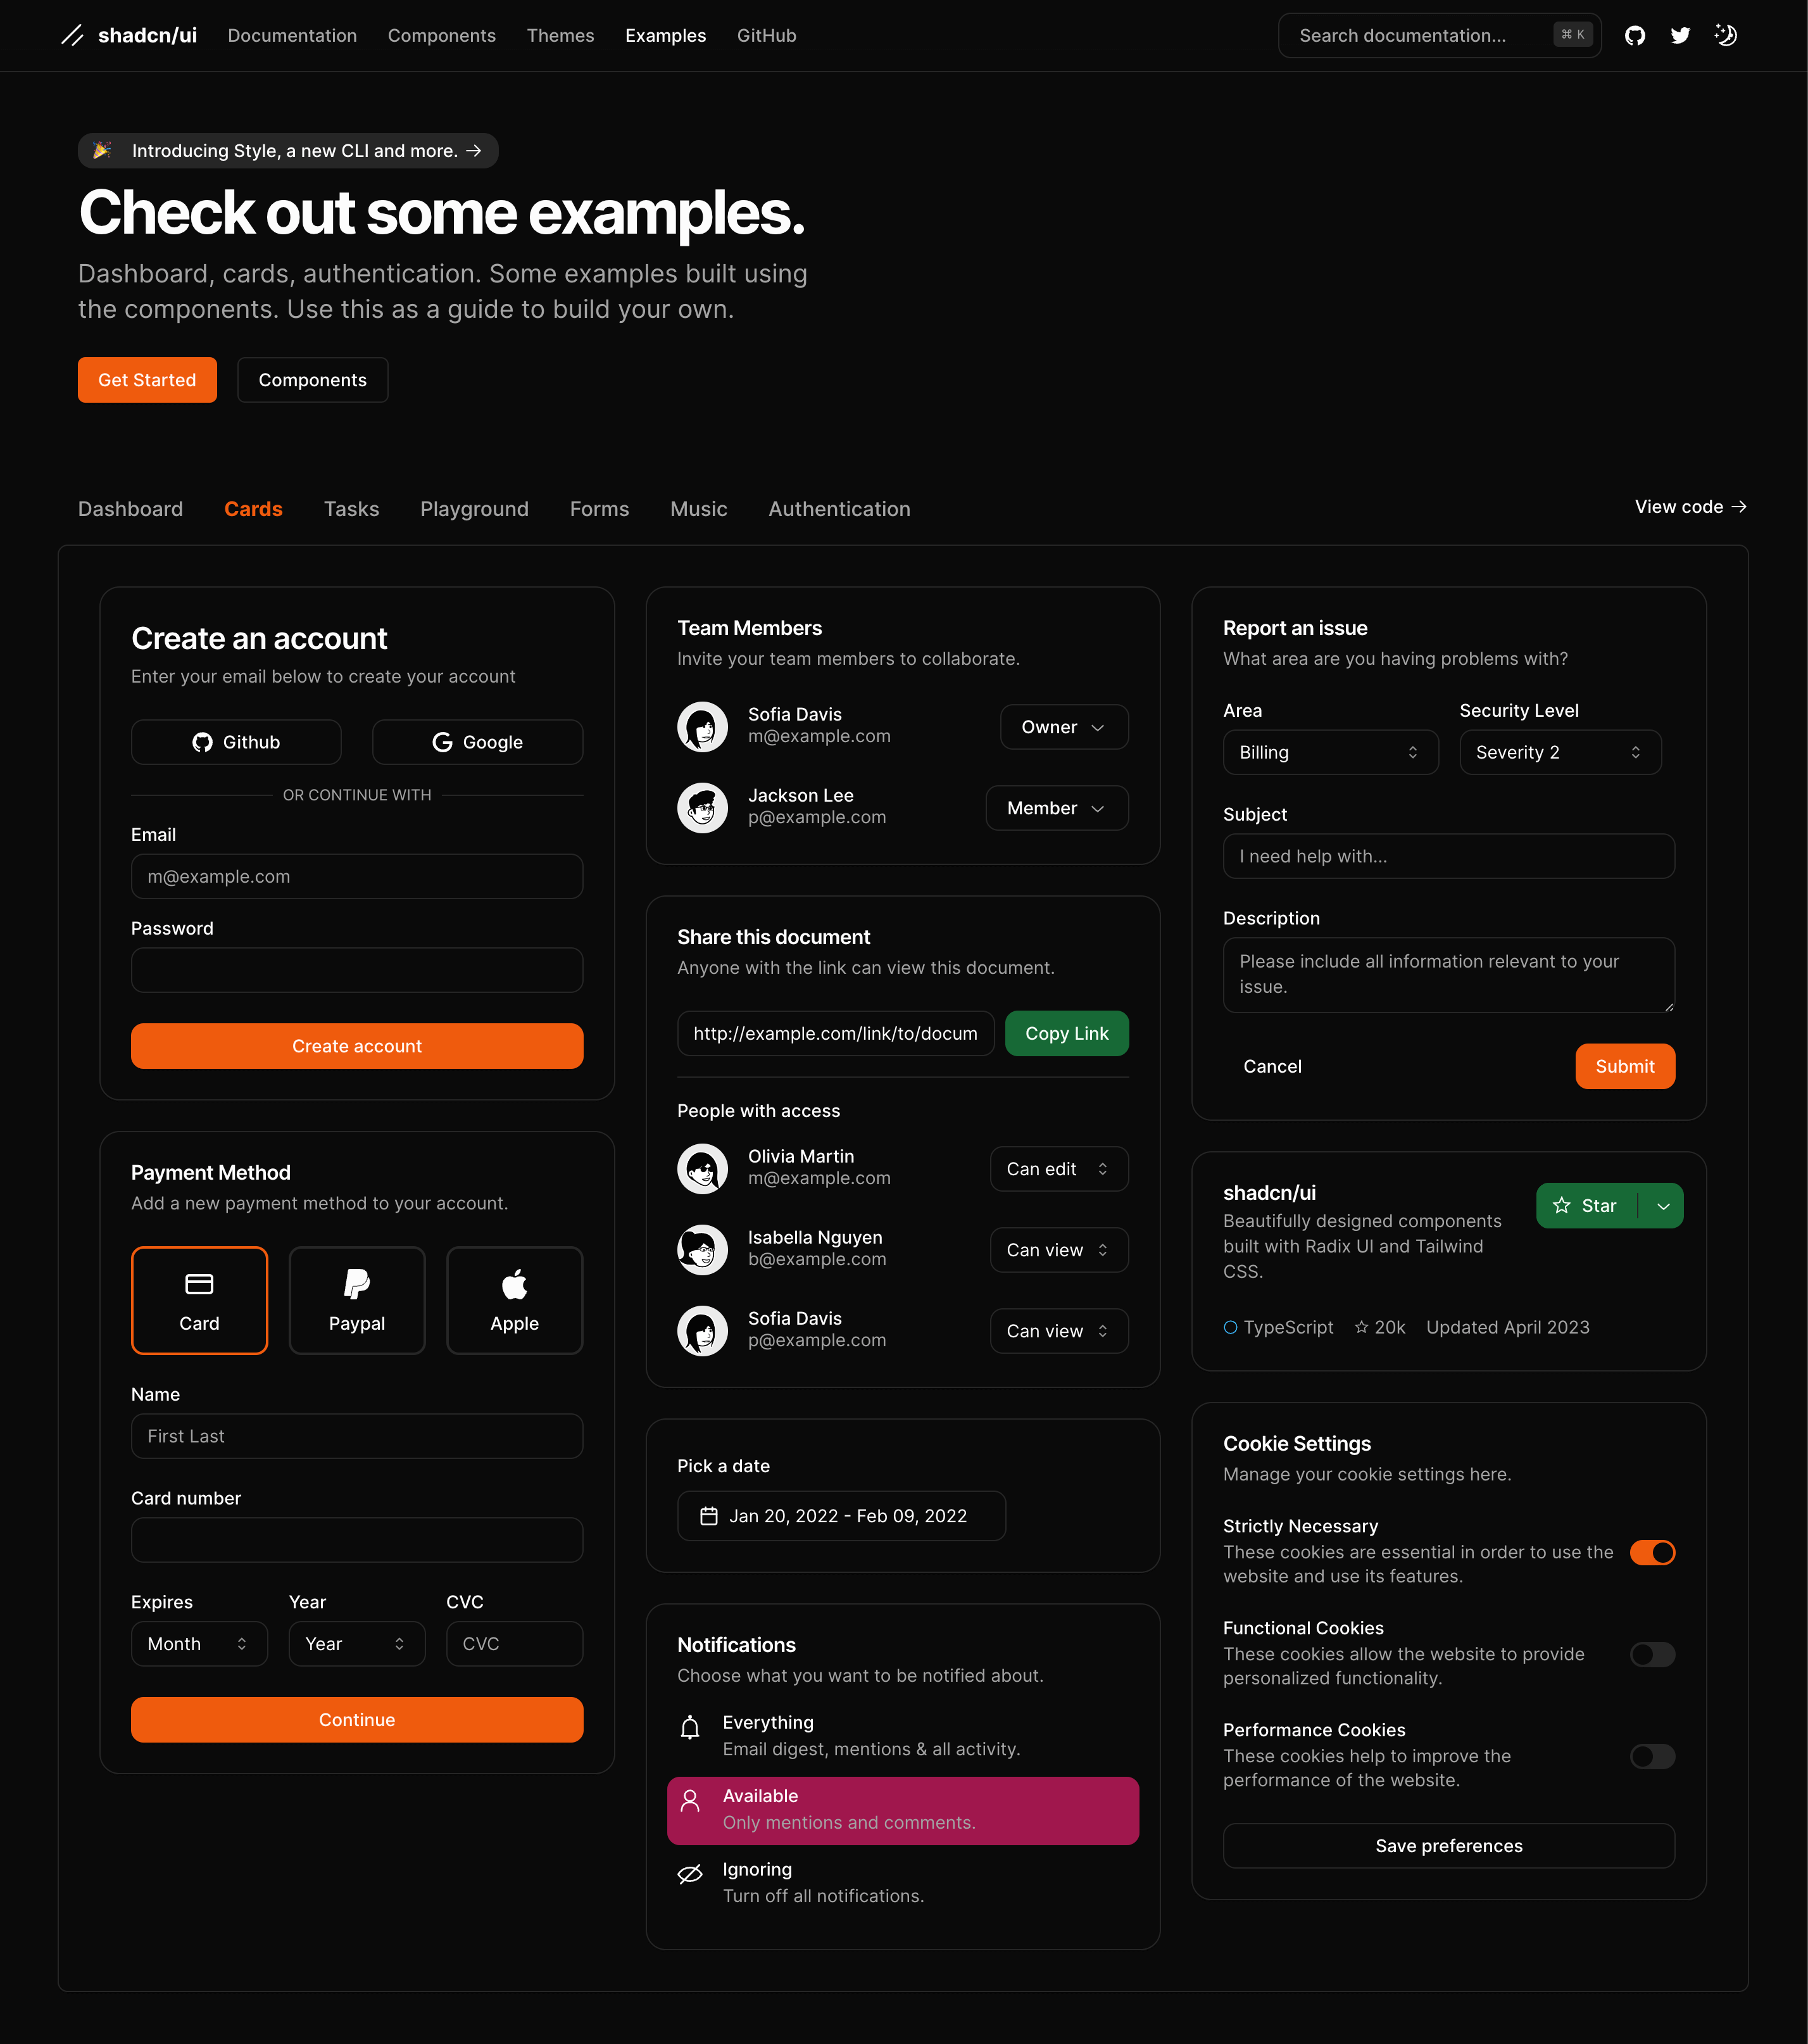
Task: Focus the Subject input field
Action: [1448, 856]
